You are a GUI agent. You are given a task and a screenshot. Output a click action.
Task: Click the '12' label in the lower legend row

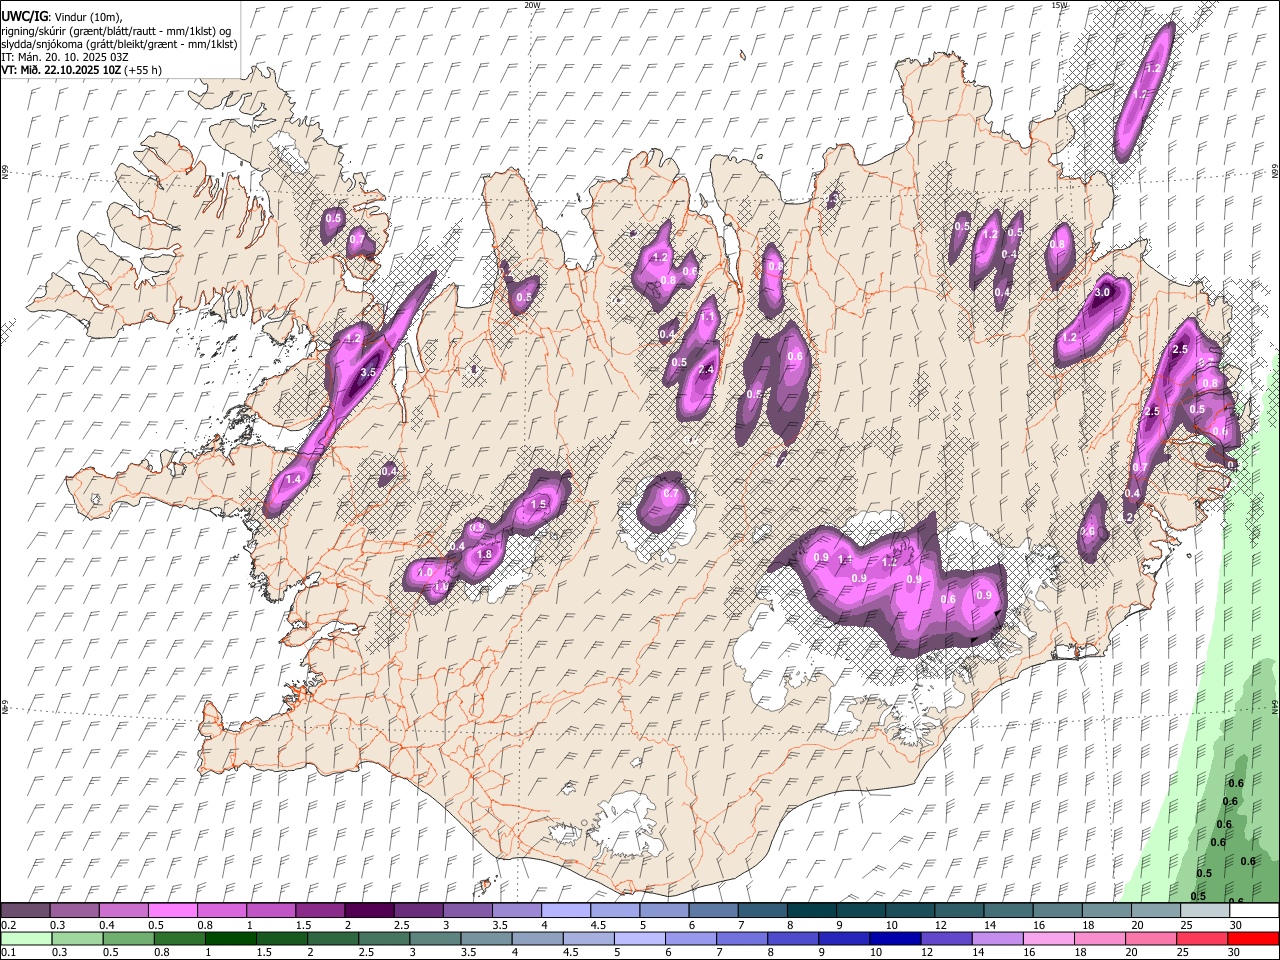click(928, 953)
